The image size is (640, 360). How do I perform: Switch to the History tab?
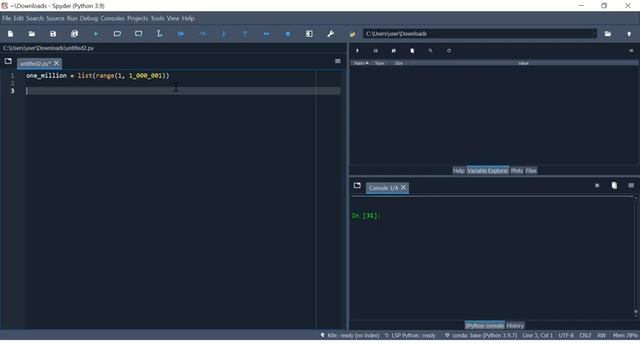pos(515,325)
